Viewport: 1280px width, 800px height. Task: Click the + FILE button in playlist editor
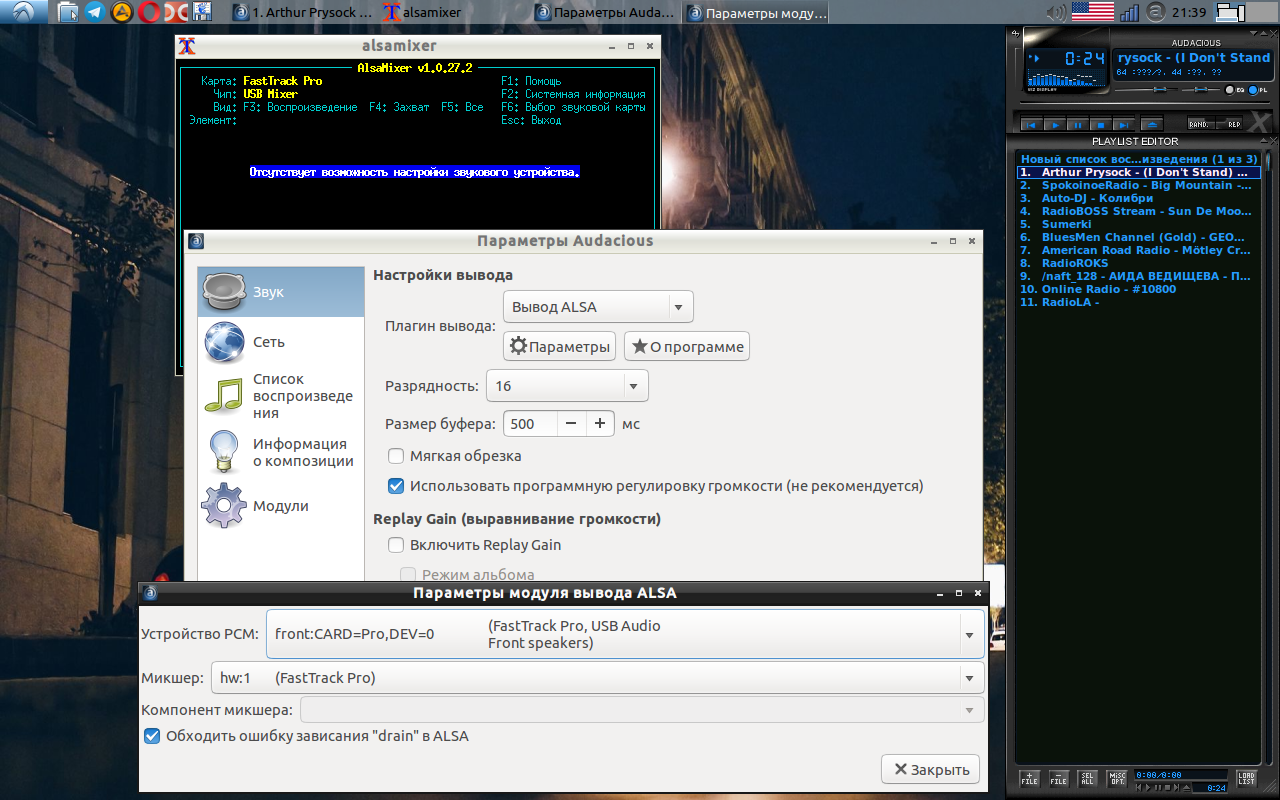[1029, 779]
